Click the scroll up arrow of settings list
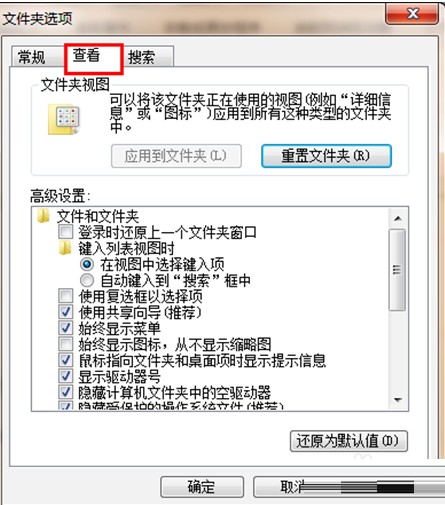The width and height of the screenshot is (445, 505). 397,219
